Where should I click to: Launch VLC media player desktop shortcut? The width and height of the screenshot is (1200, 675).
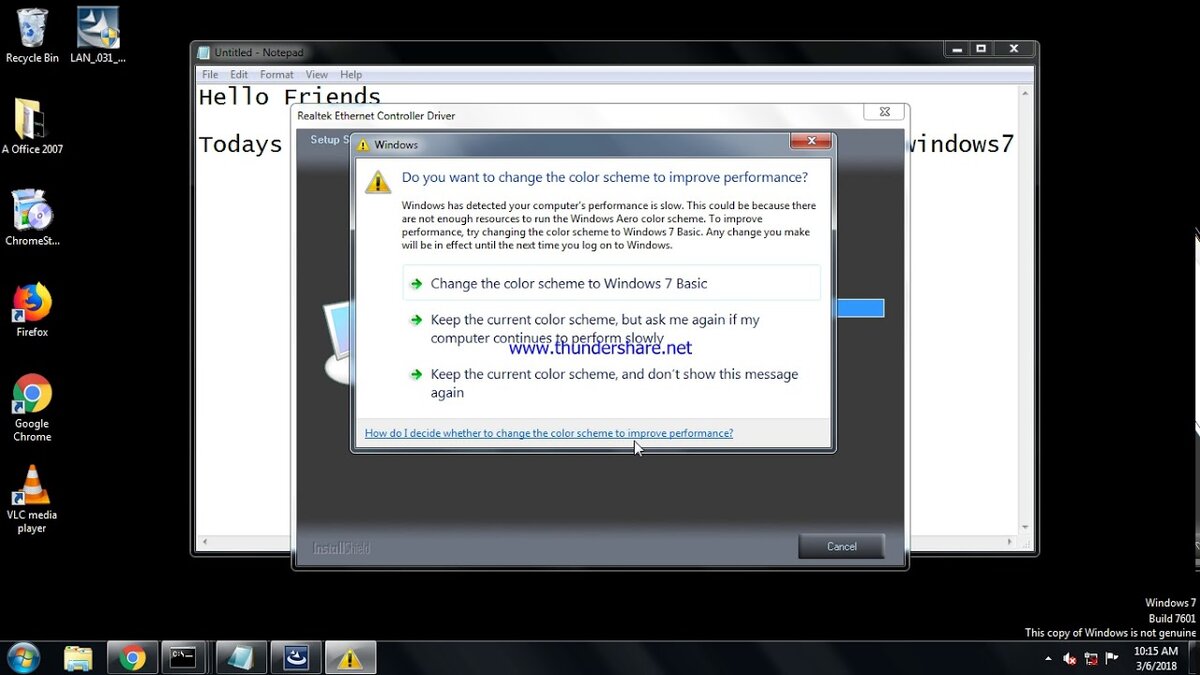(32, 499)
